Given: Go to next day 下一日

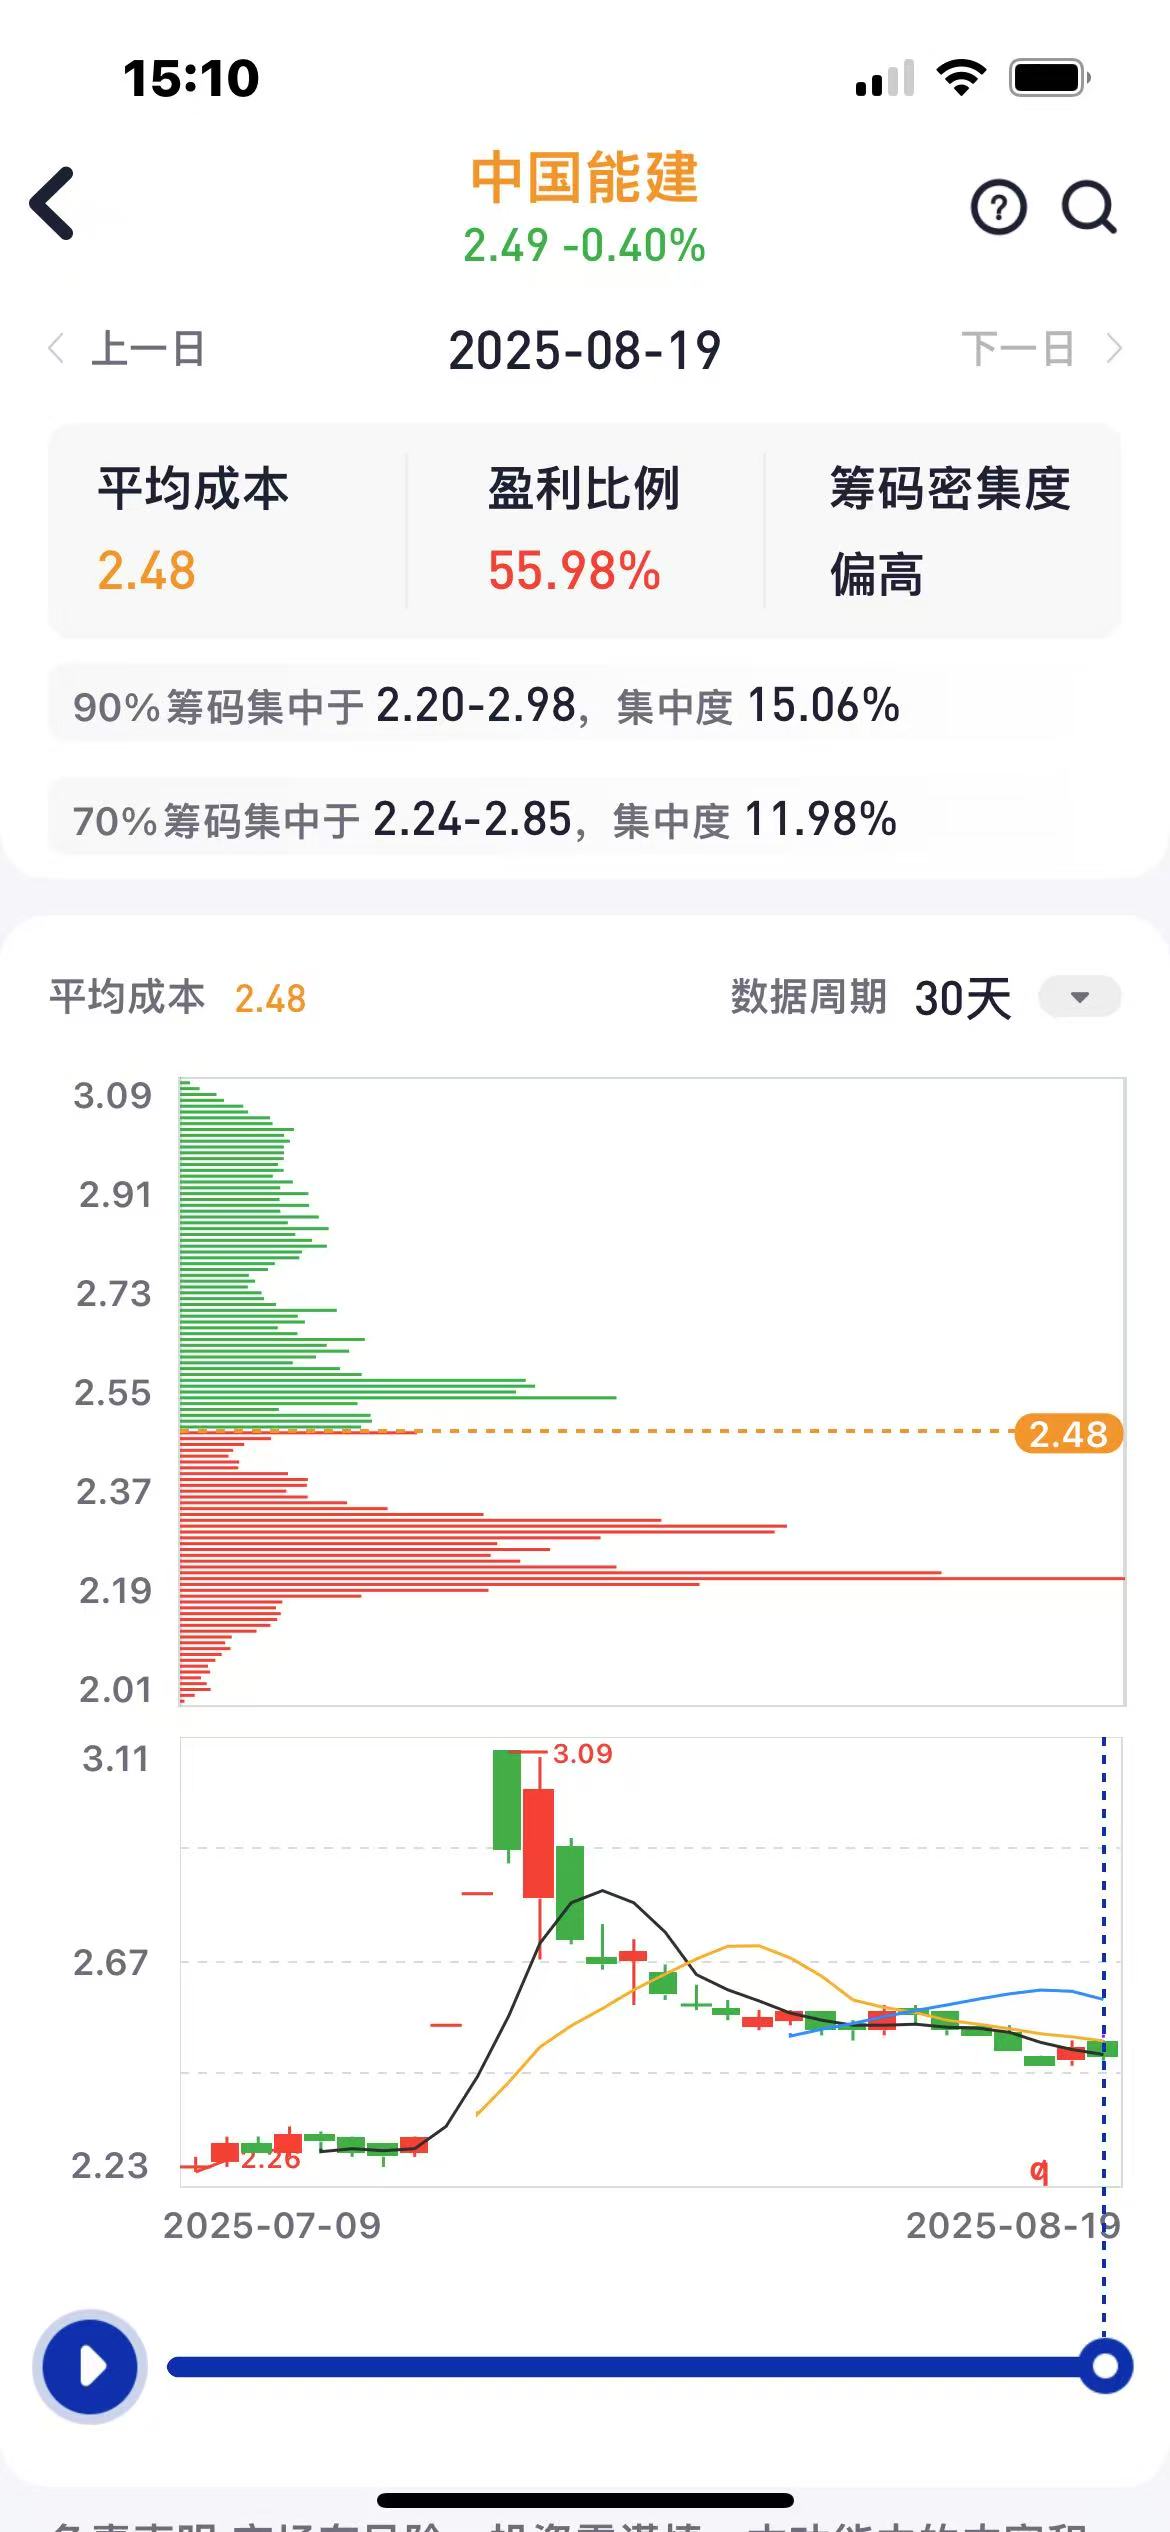Looking at the screenshot, I should [1041, 349].
